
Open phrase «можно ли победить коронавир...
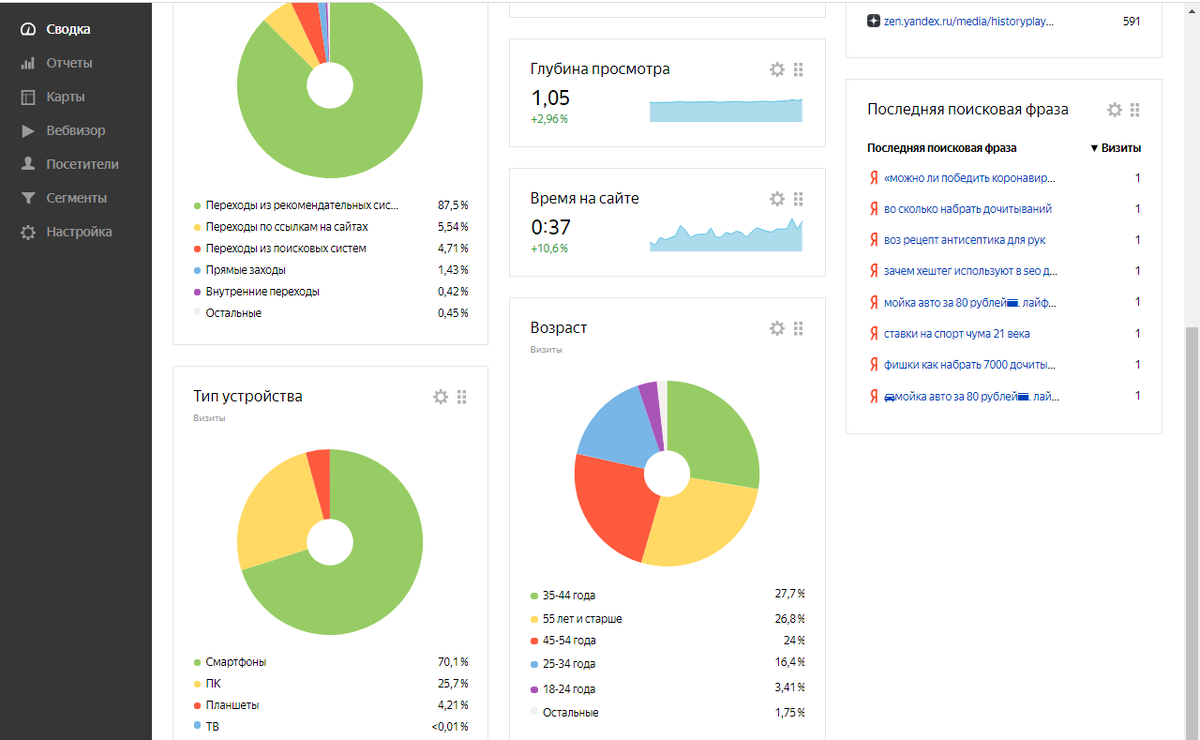970,178
